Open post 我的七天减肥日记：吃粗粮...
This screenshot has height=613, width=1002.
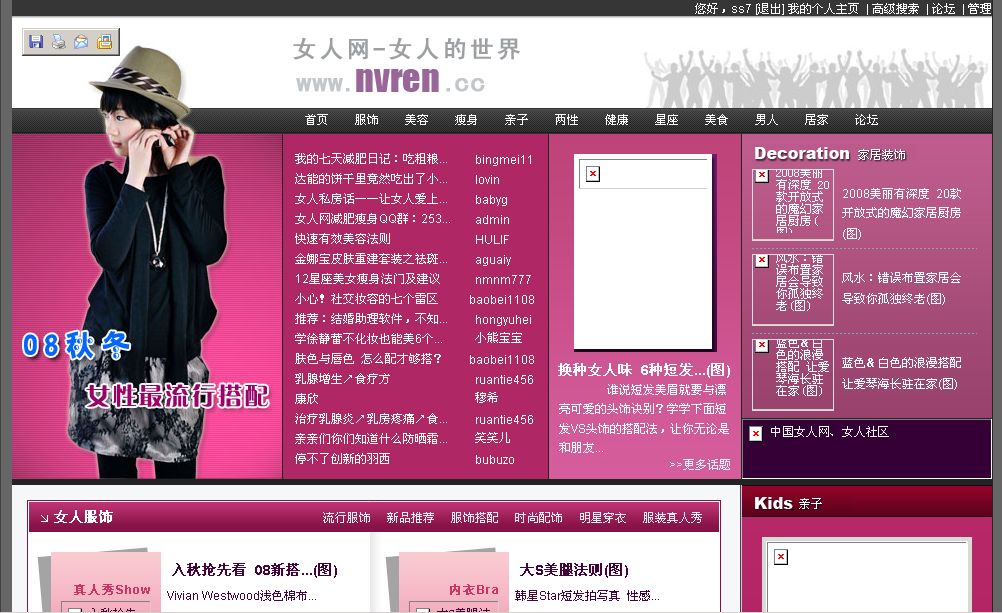click(x=371, y=159)
